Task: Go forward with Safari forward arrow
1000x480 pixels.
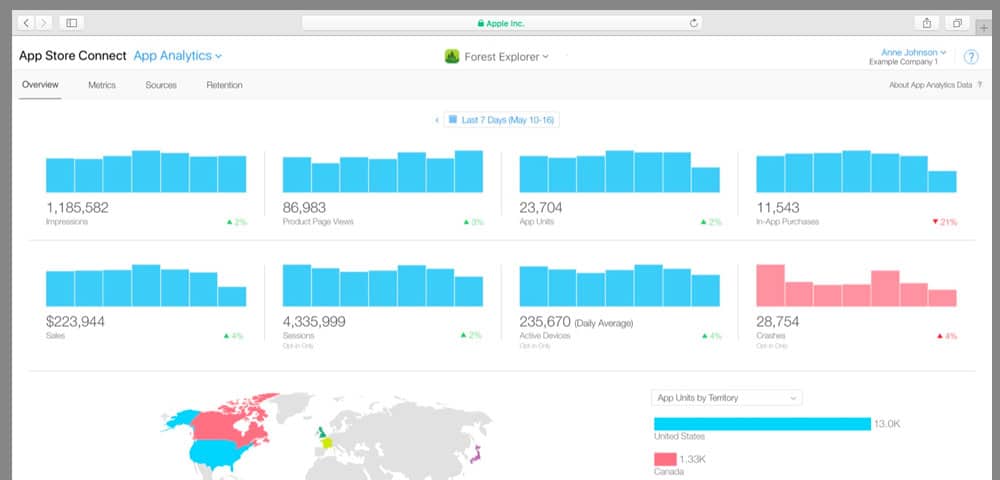Action: coord(43,23)
